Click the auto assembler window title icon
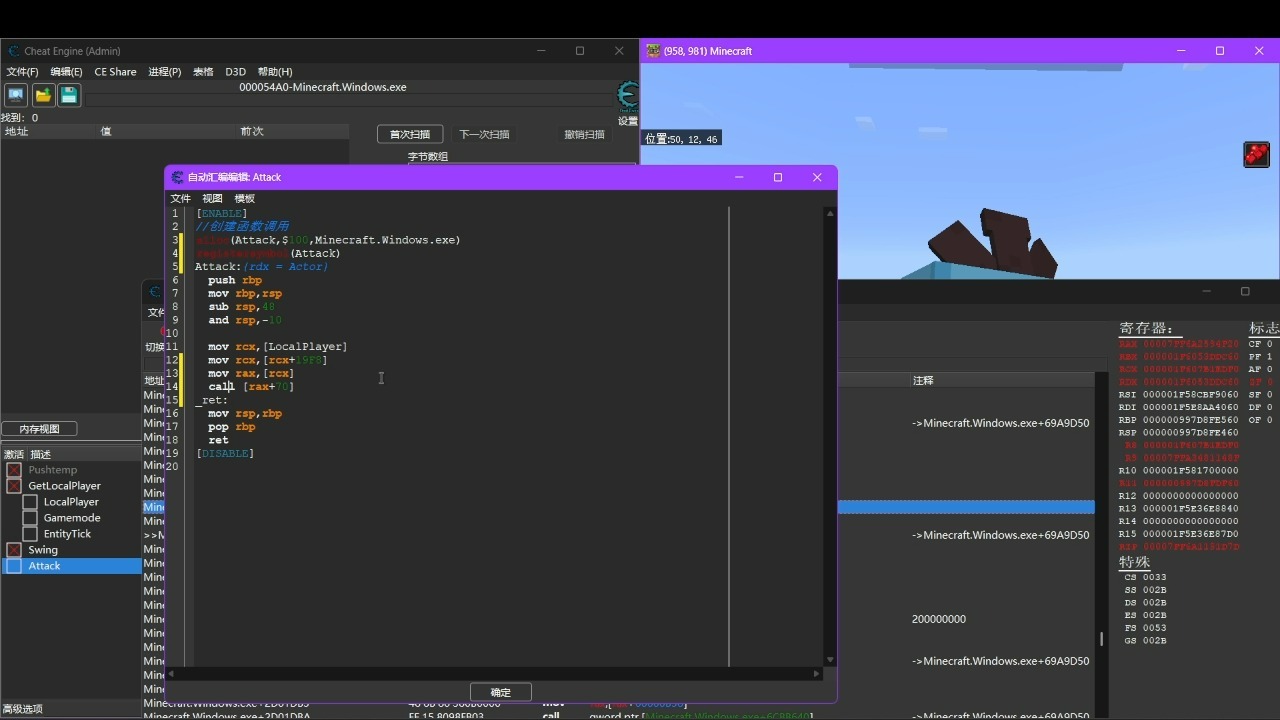Viewport: 1280px width, 720px height. tap(178, 177)
